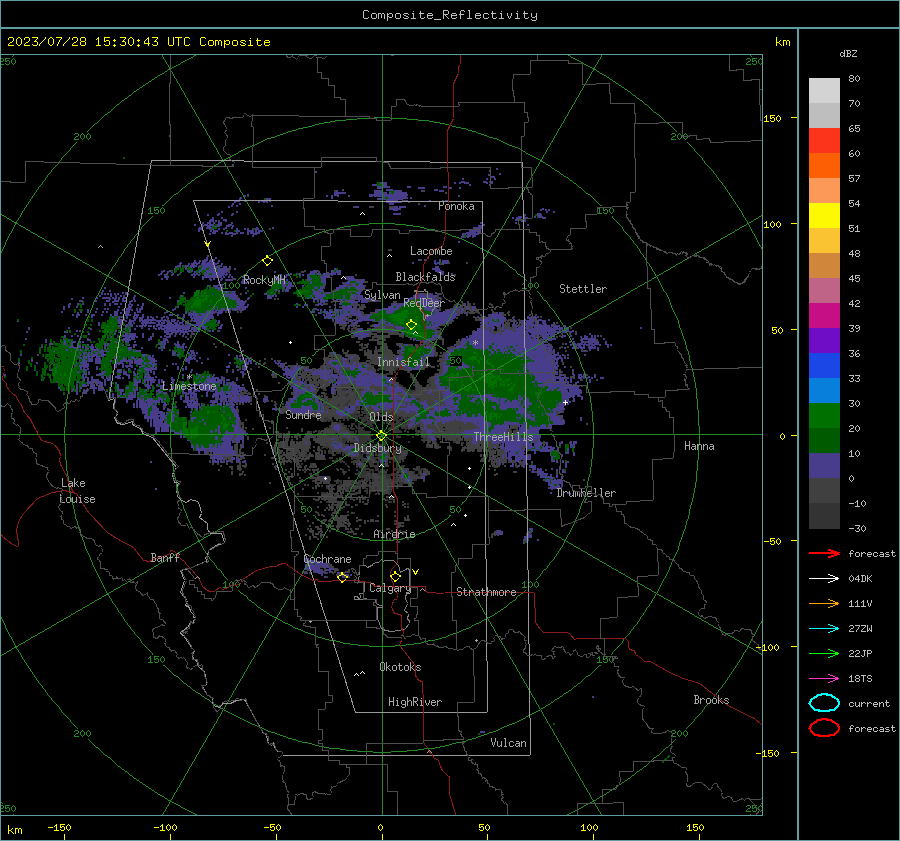Select the cyan 27ZW arrow icon
The width and height of the screenshot is (900, 841).
click(x=824, y=629)
